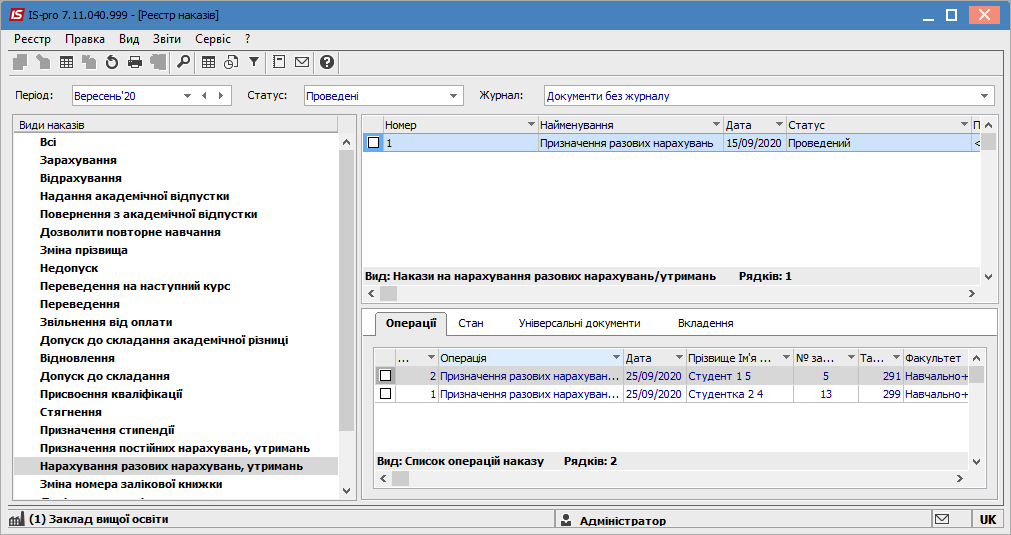The height and width of the screenshot is (535, 1011).
Task: Select Зміна номера залікової книжки
Action: coord(131,484)
